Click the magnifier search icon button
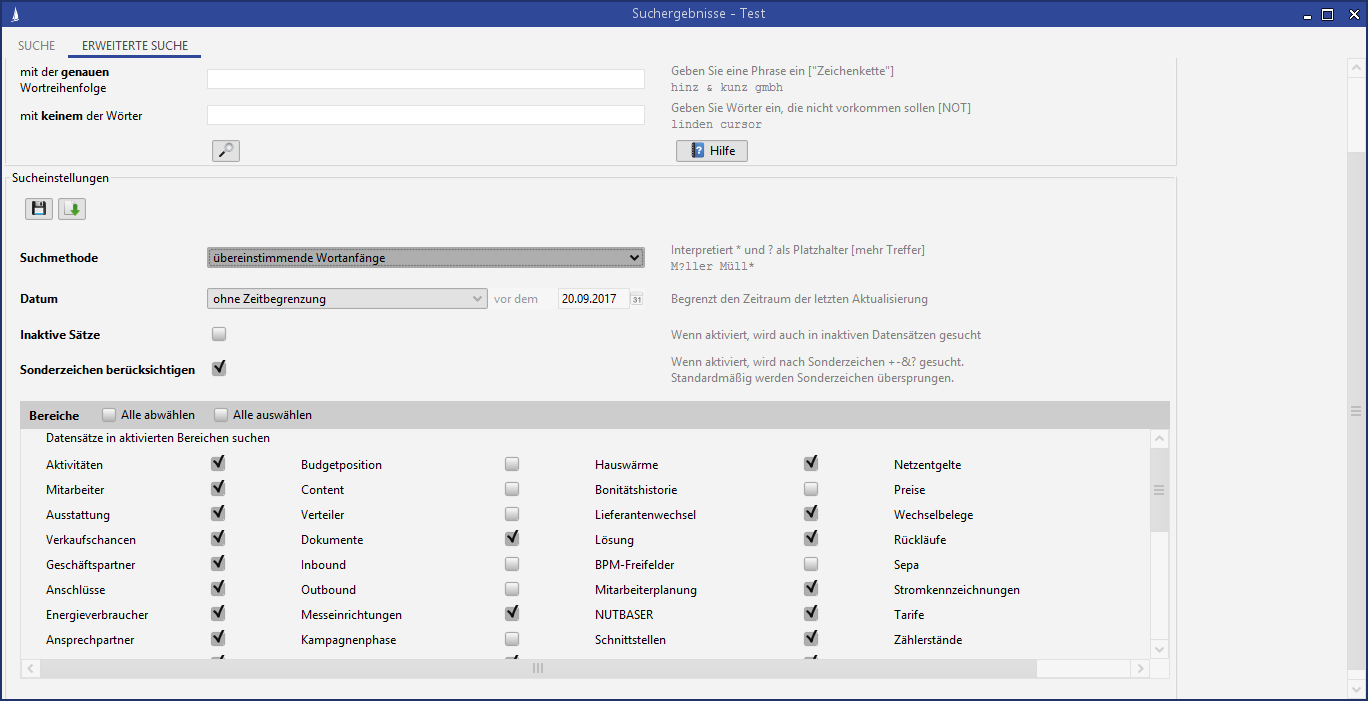The image size is (1368, 701). (226, 151)
